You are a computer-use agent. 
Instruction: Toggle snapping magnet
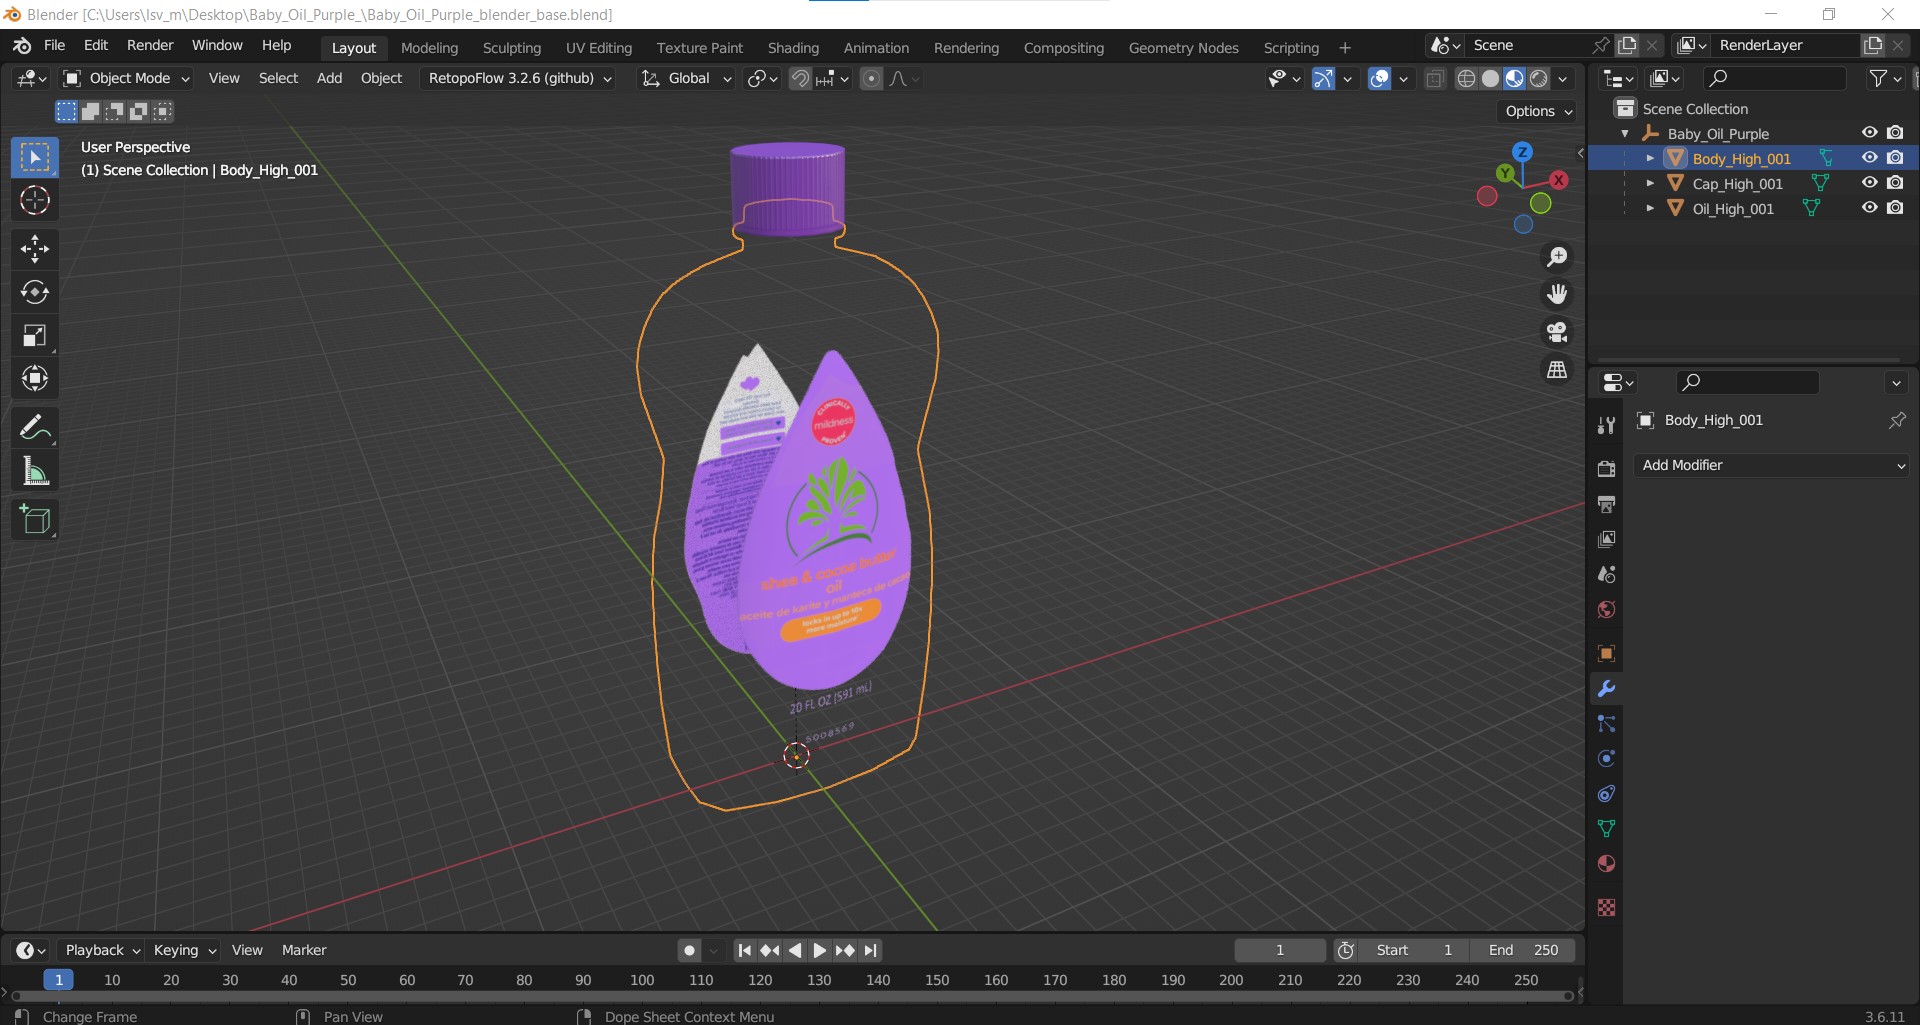point(800,78)
